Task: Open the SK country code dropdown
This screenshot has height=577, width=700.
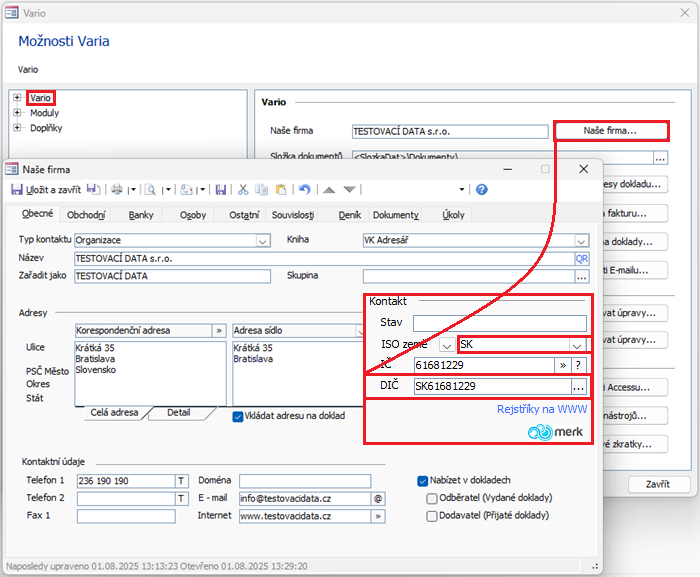Action: 576,345
